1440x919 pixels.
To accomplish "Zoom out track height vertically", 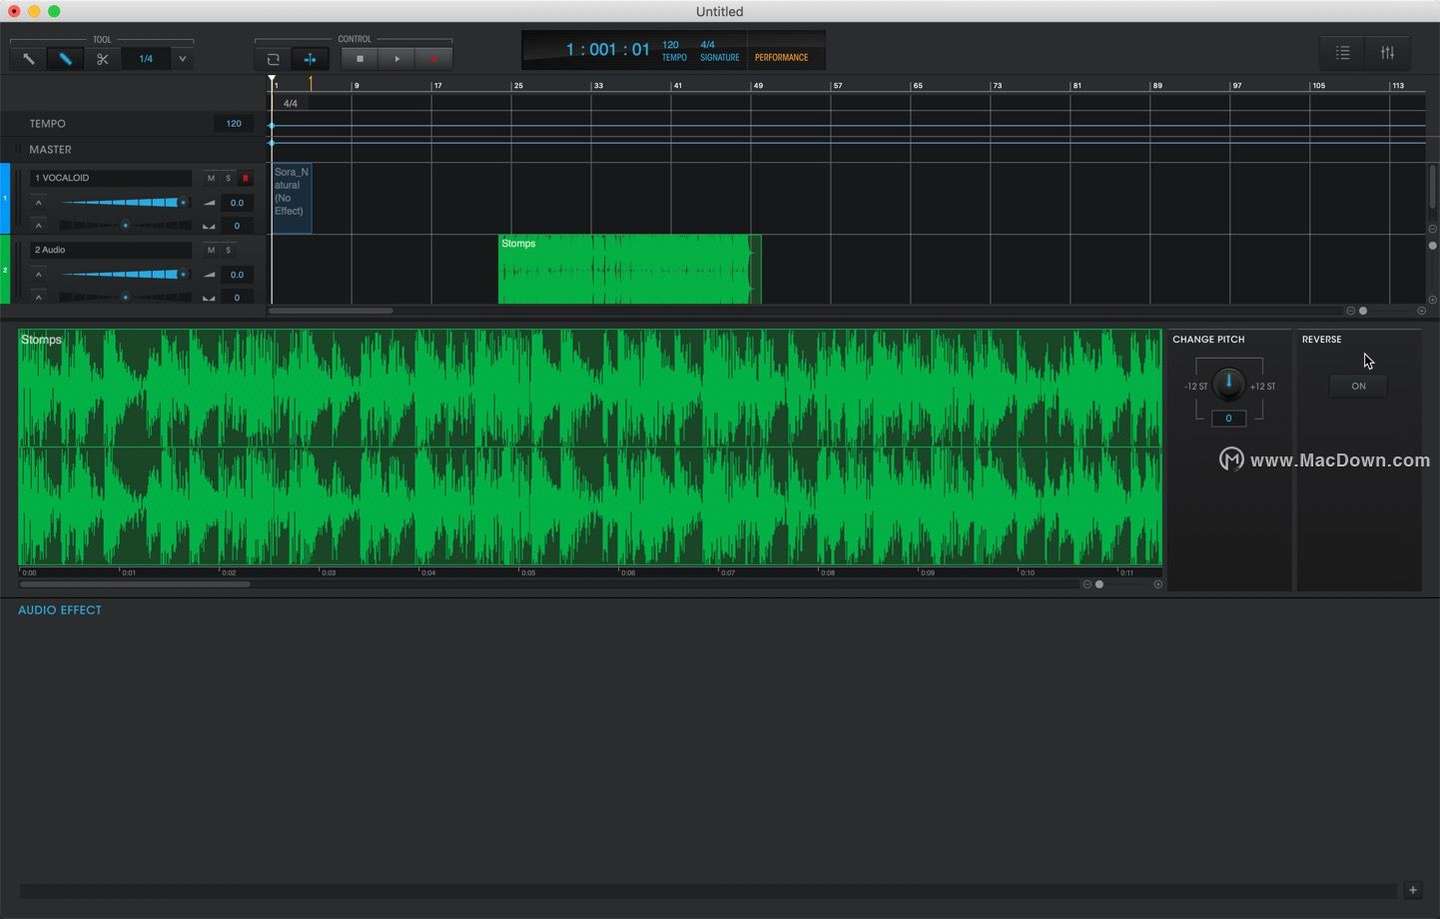I will [x=1433, y=229].
